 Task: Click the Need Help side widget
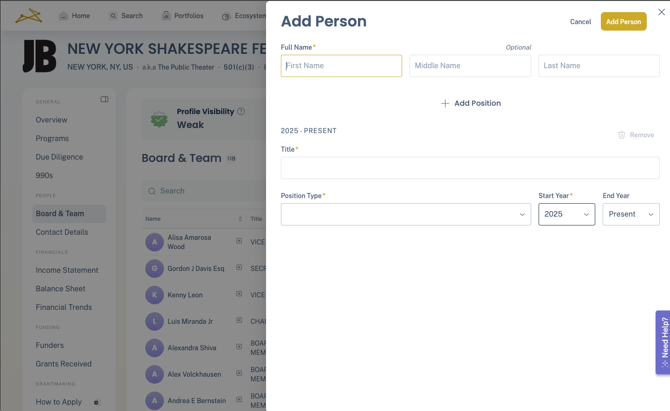663,342
